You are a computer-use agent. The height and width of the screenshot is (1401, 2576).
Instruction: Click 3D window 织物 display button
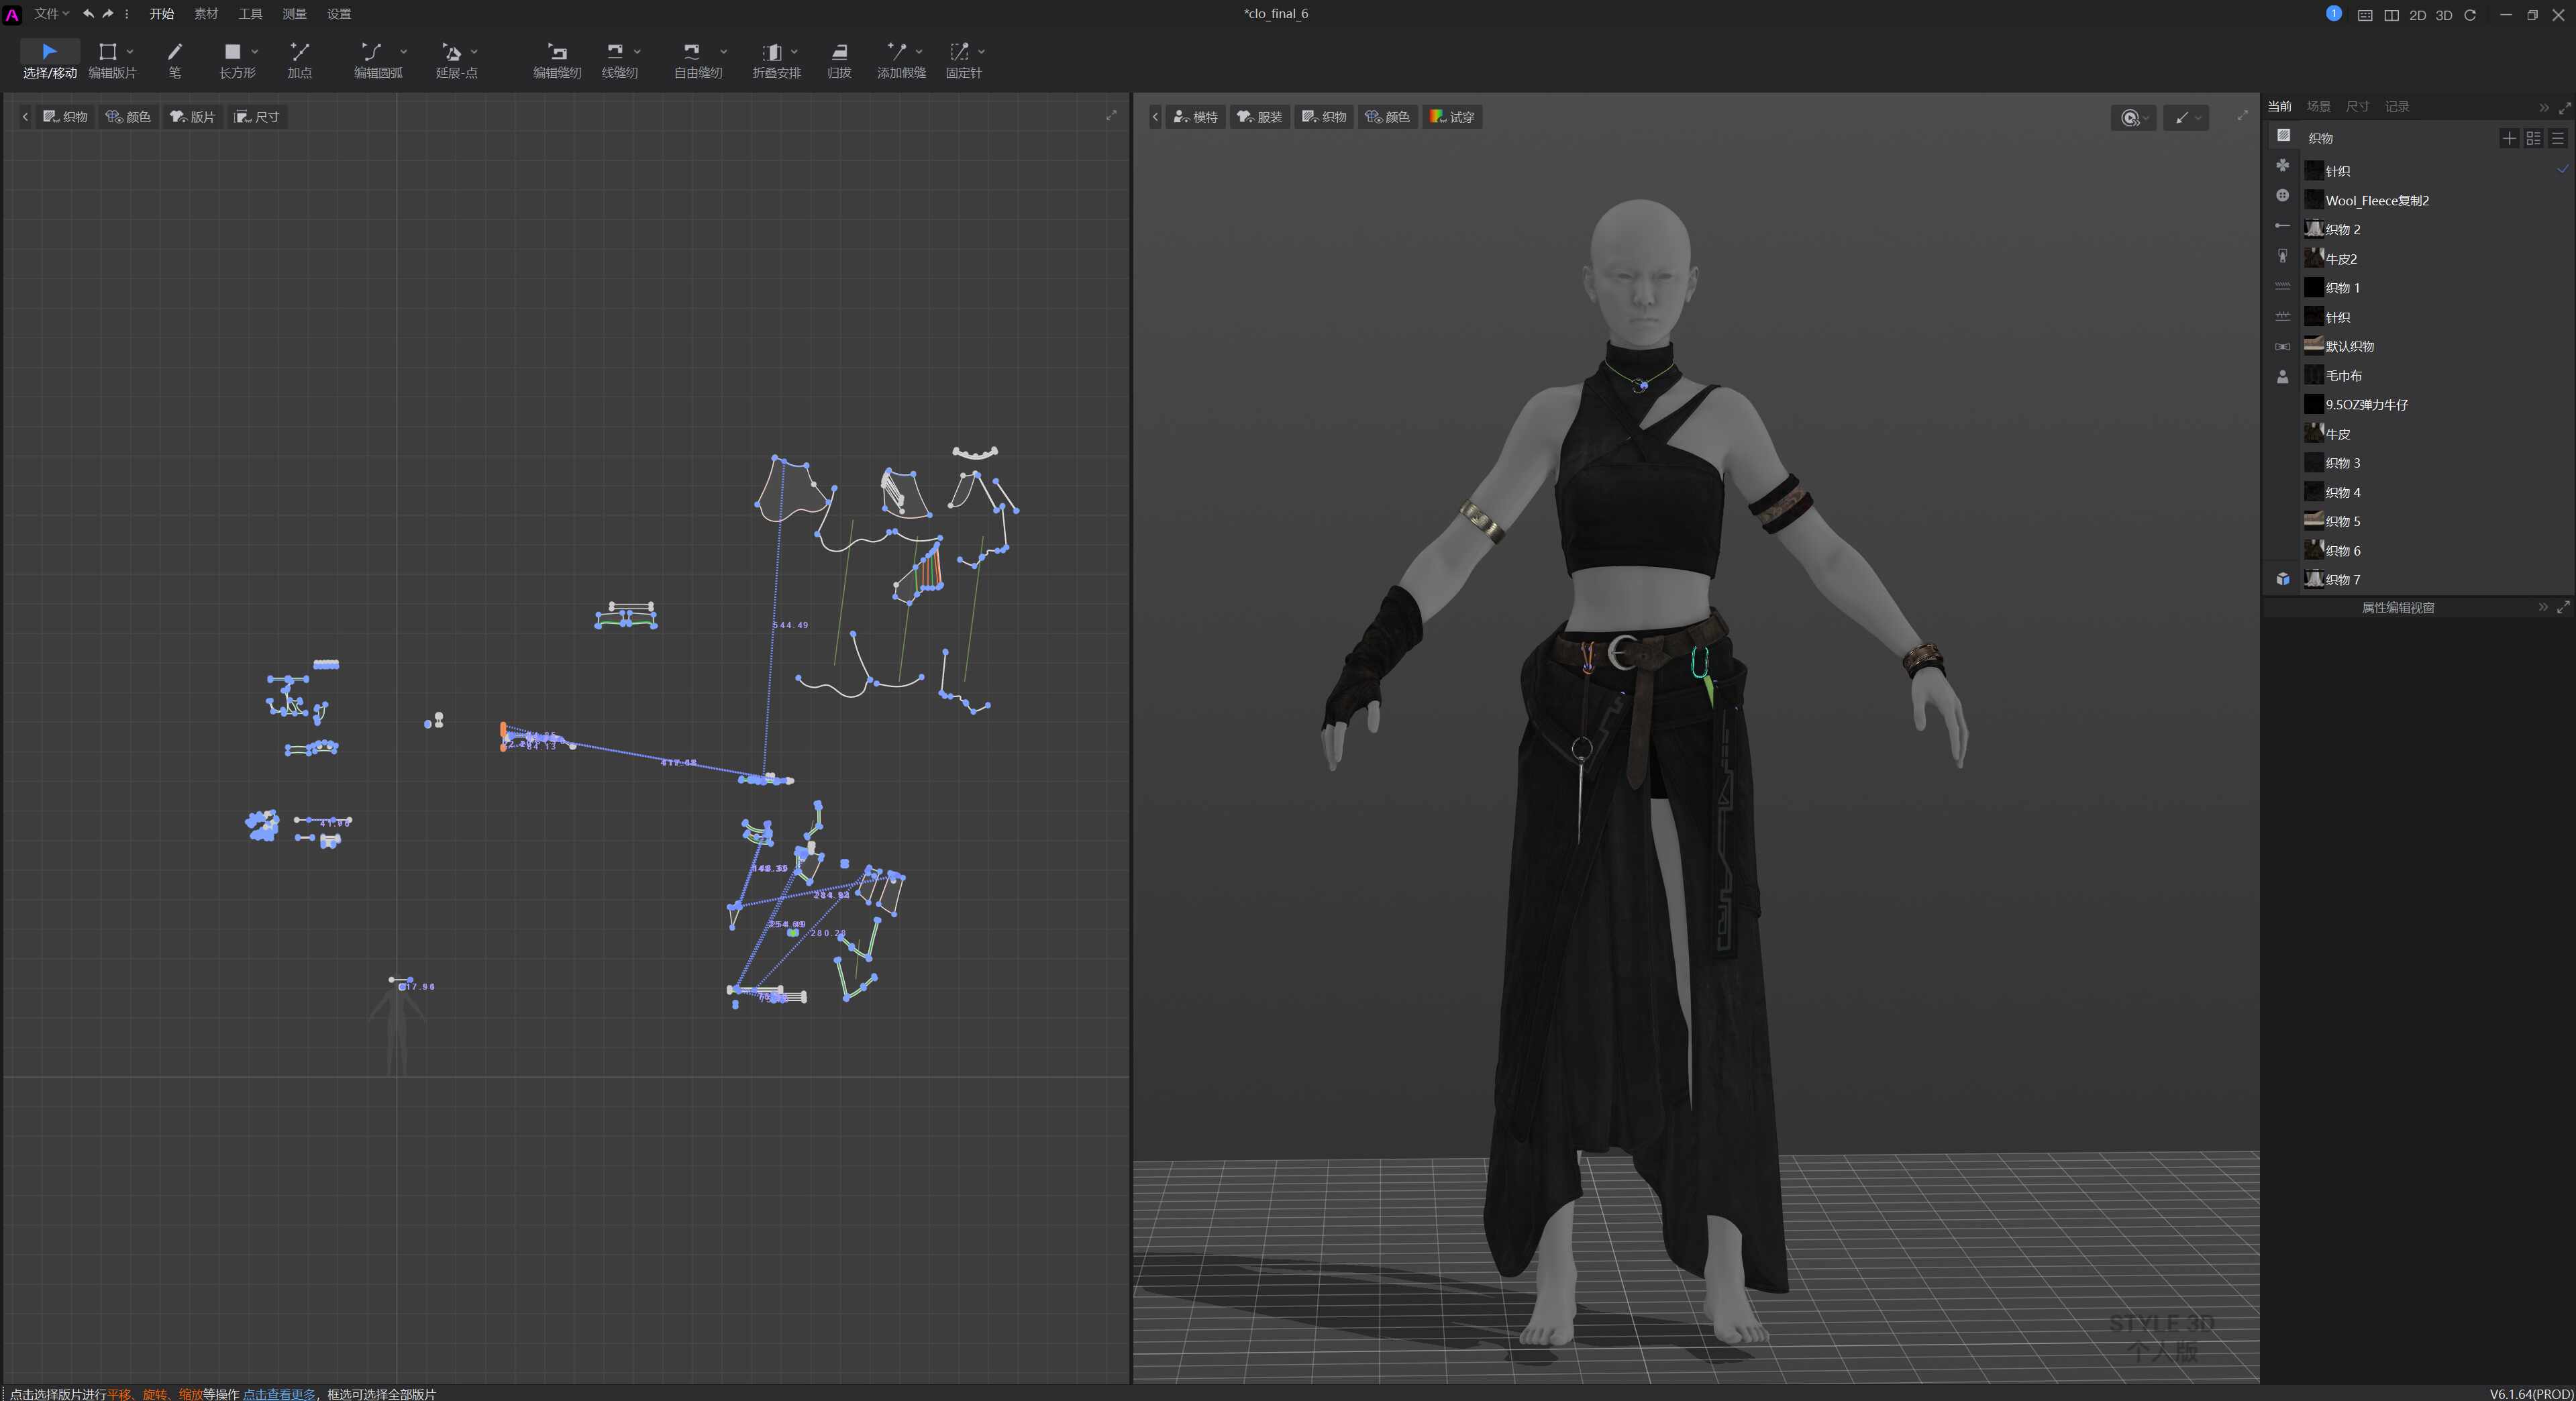(1324, 117)
